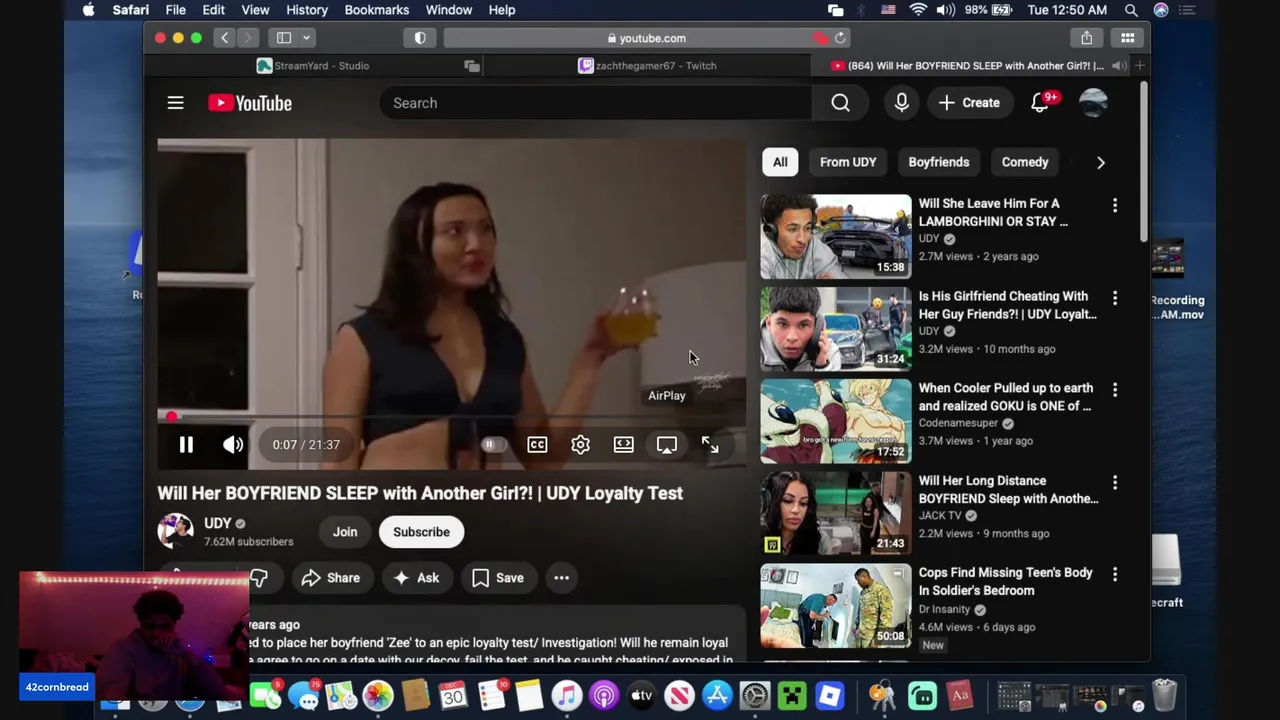Open more actions ellipsis below the video
Viewport: 1280px width, 720px height.
[x=562, y=578]
